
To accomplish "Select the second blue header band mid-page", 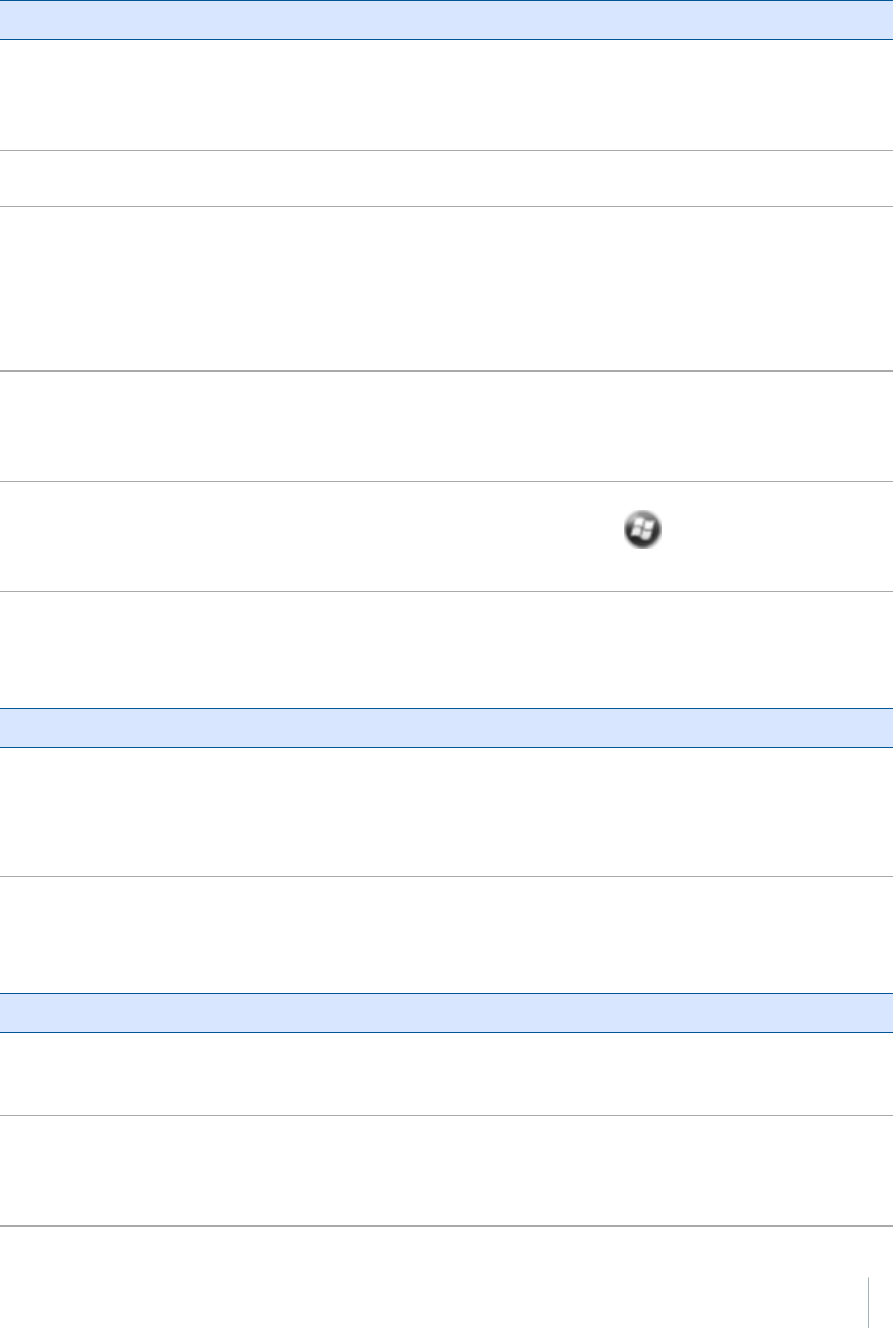I will (x=446, y=728).
